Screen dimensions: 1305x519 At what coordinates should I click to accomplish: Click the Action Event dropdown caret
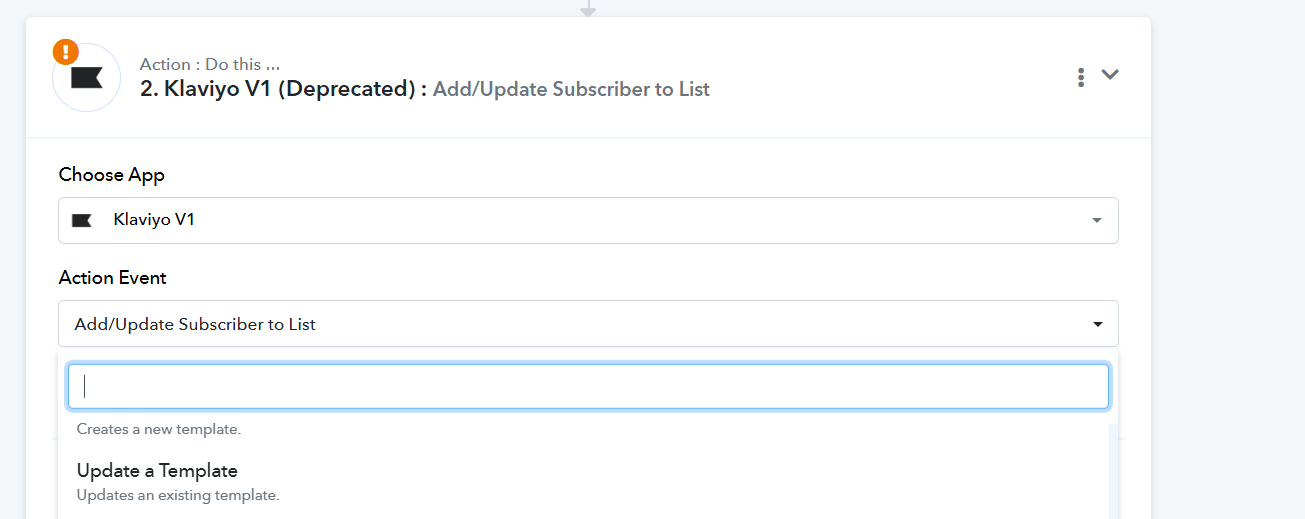pyautogui.click(x=1097, y=324)
